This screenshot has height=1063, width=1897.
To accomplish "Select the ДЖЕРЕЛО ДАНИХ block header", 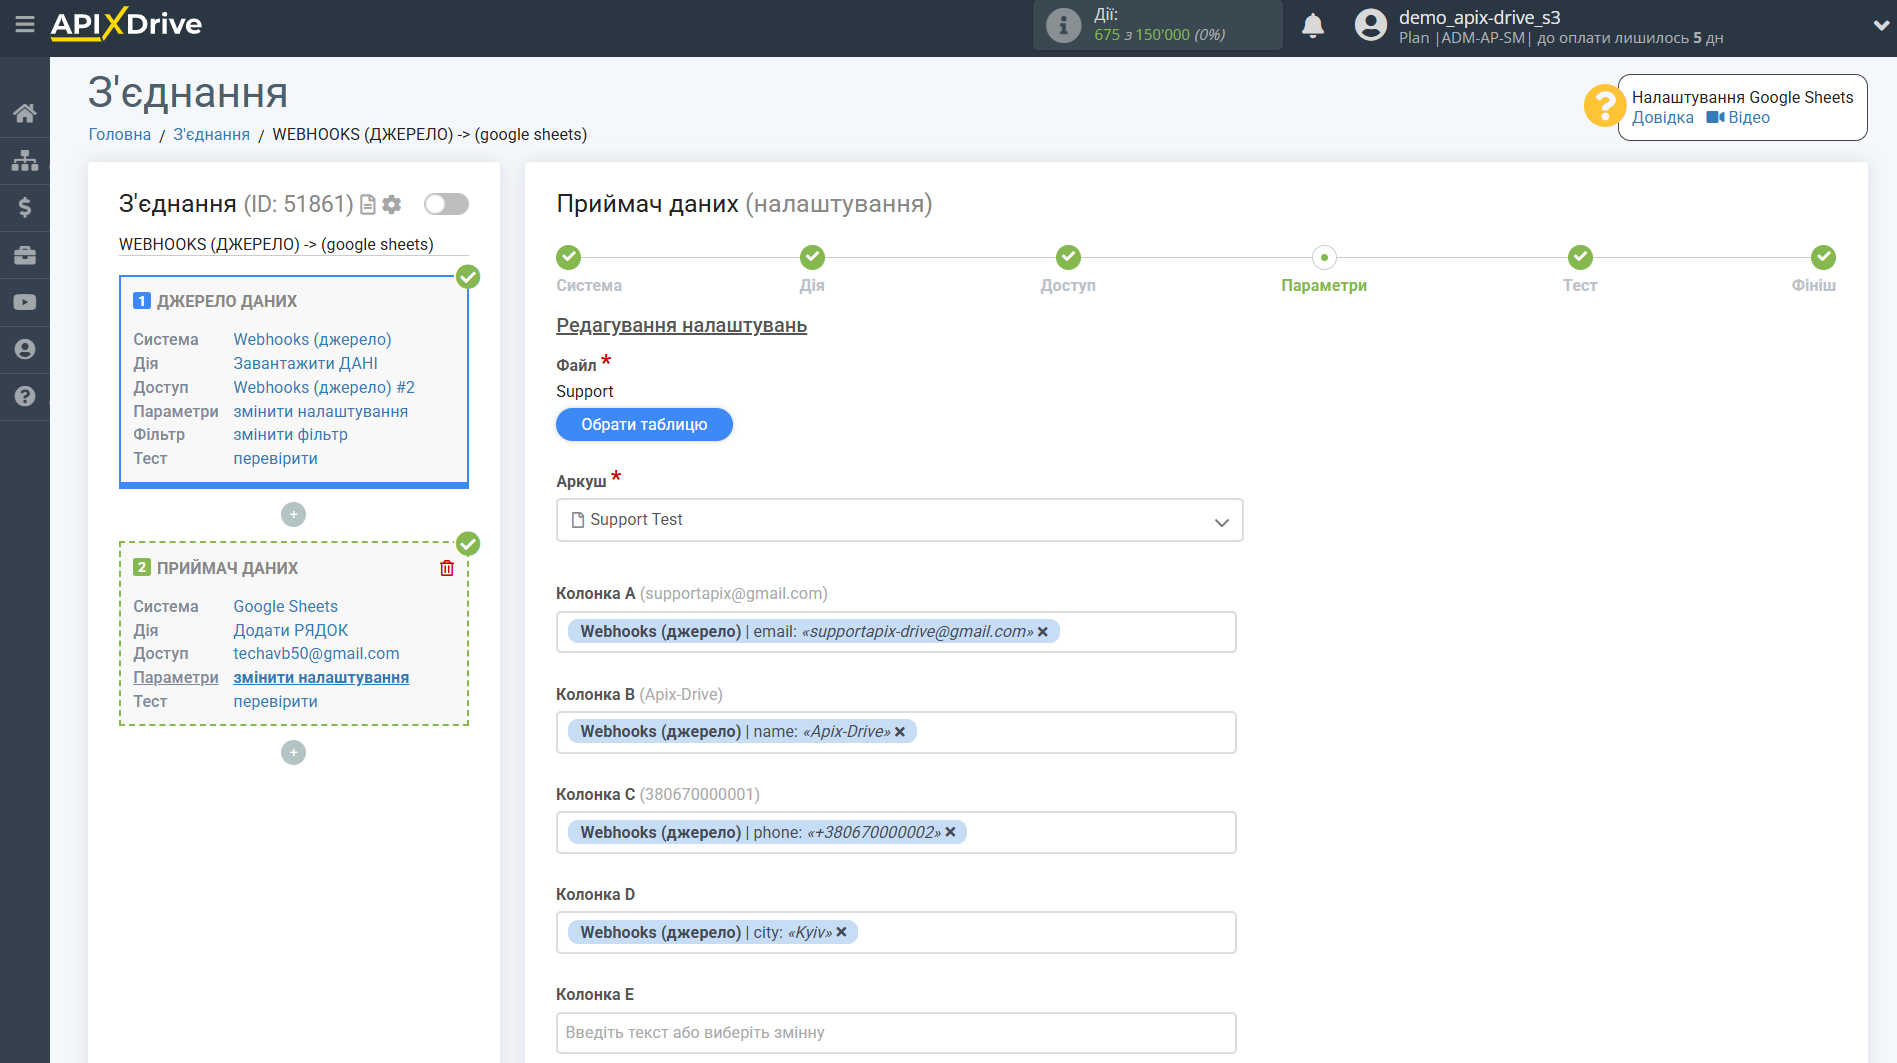I will tap(227, 301).
